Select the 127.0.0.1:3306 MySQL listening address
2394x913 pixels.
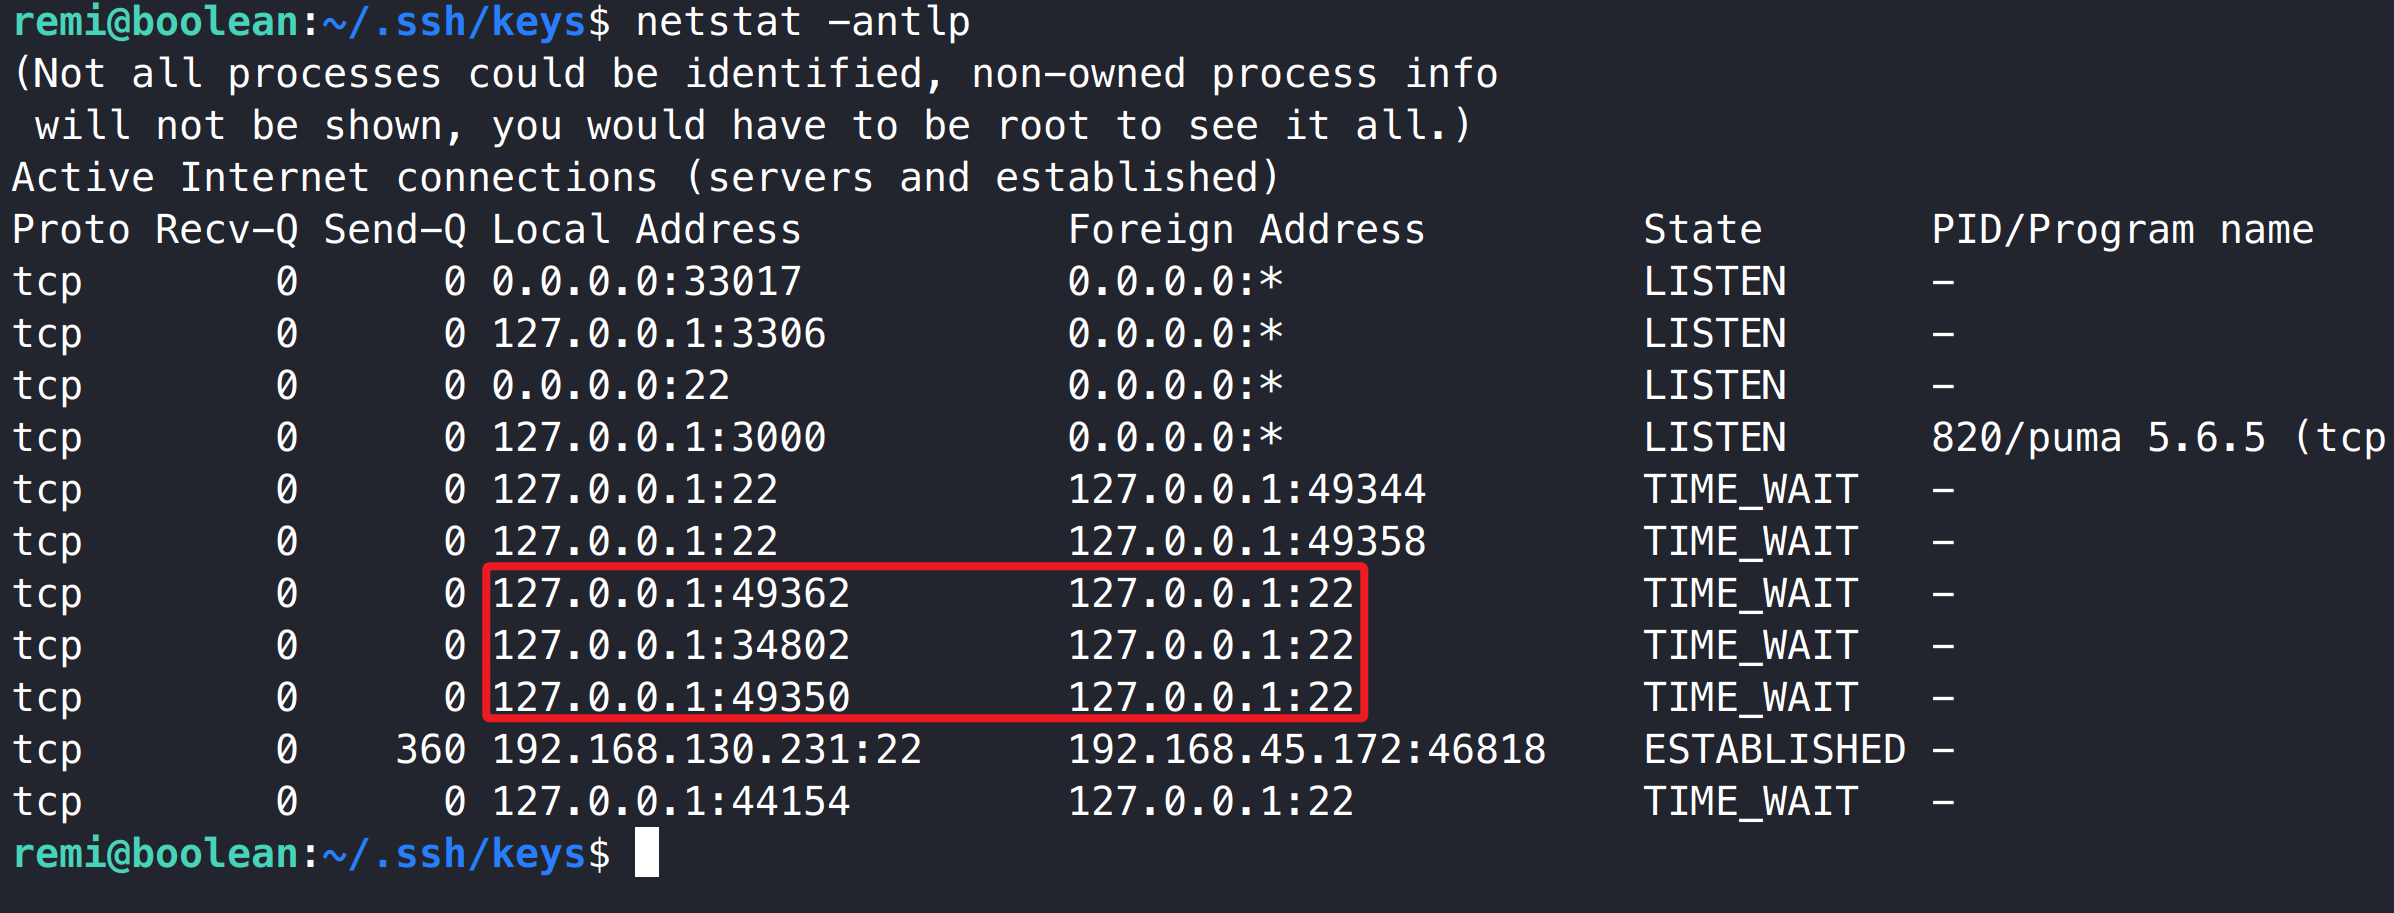(658, 334)
